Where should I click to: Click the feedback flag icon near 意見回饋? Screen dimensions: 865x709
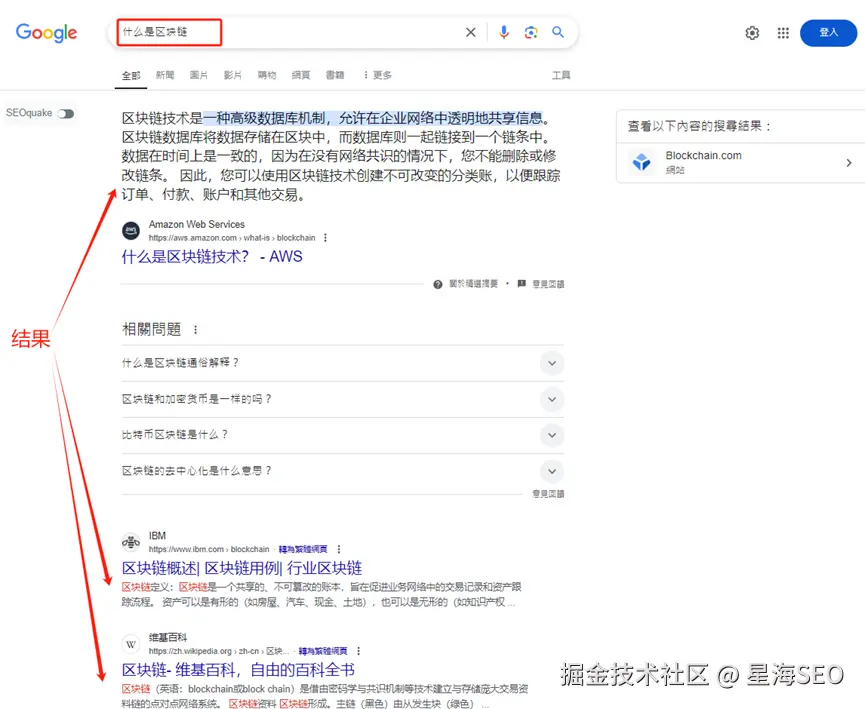(x=522, y=284)
